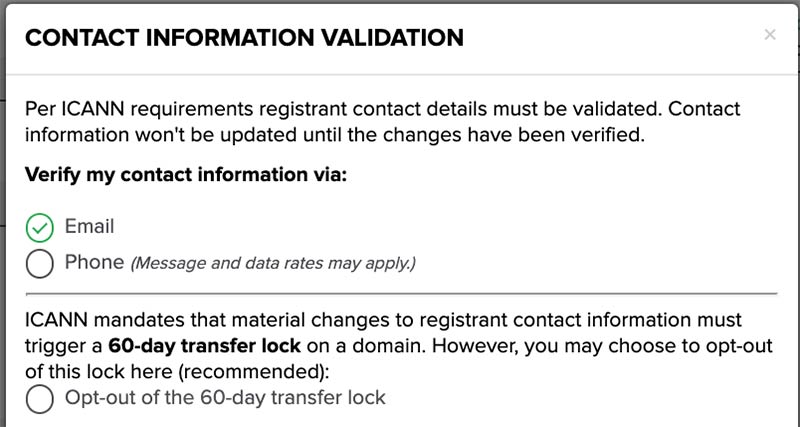This screenshot has width=800, height=427.
Task: Click "Opt-out of the 60-day transfer lock" label
Action: point(225,397)
